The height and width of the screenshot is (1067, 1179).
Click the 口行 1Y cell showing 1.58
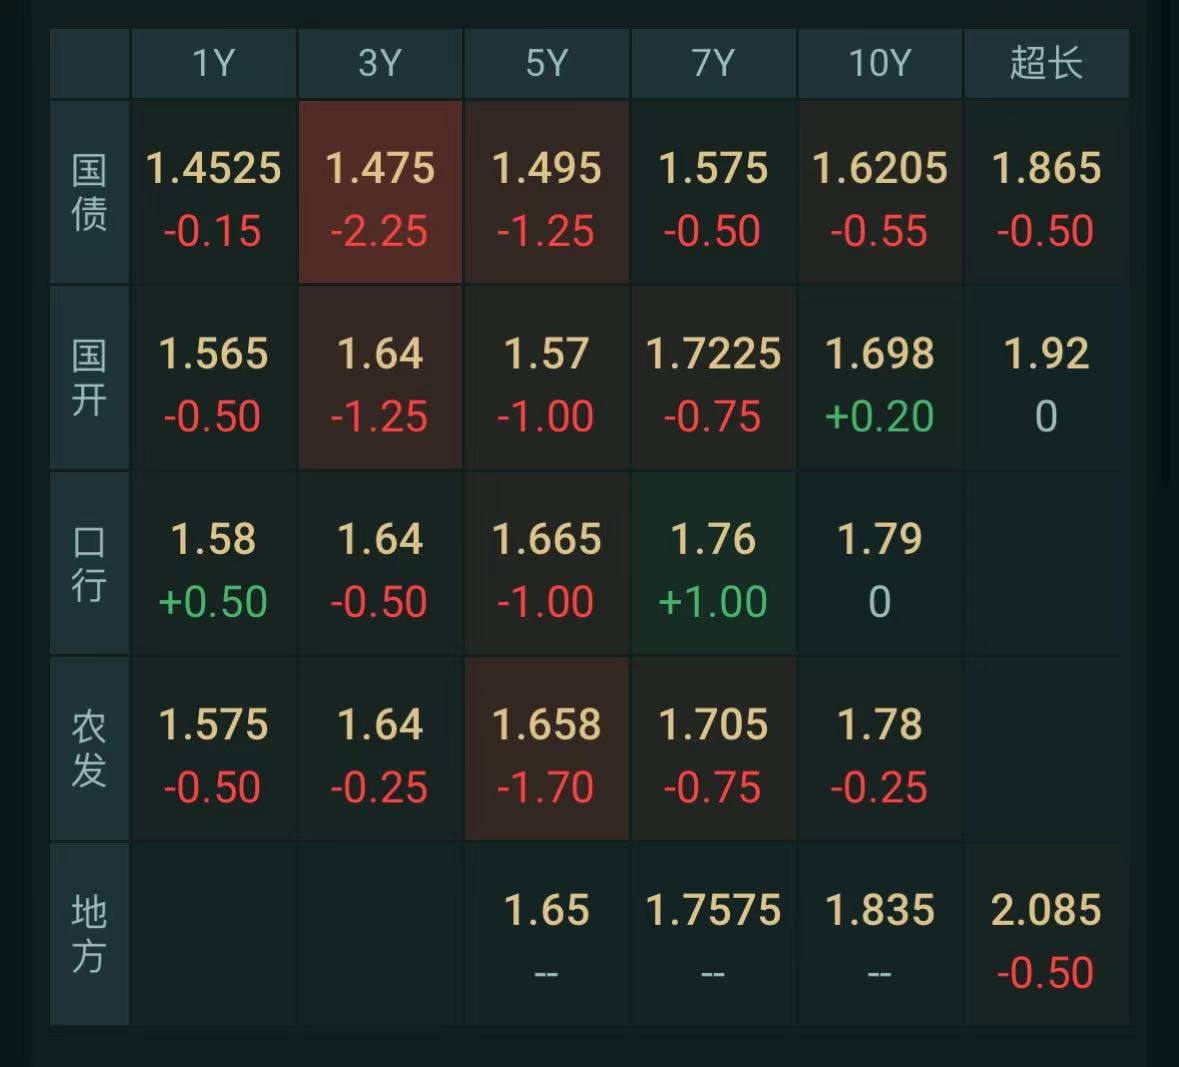point(213,563)
